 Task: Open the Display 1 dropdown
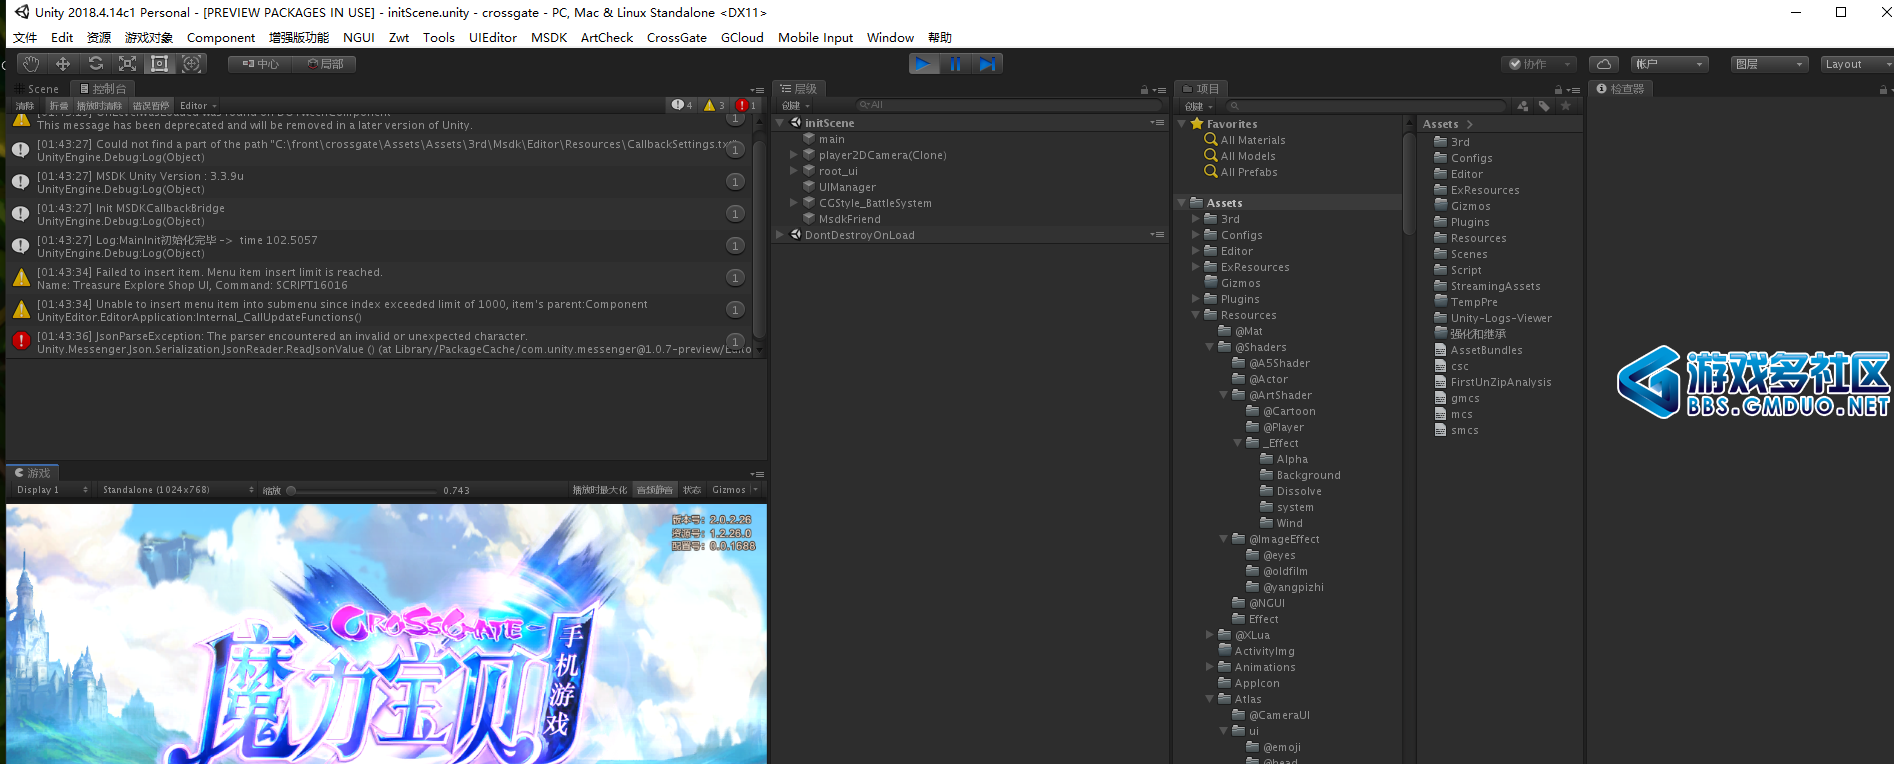(x=52, y=490)
